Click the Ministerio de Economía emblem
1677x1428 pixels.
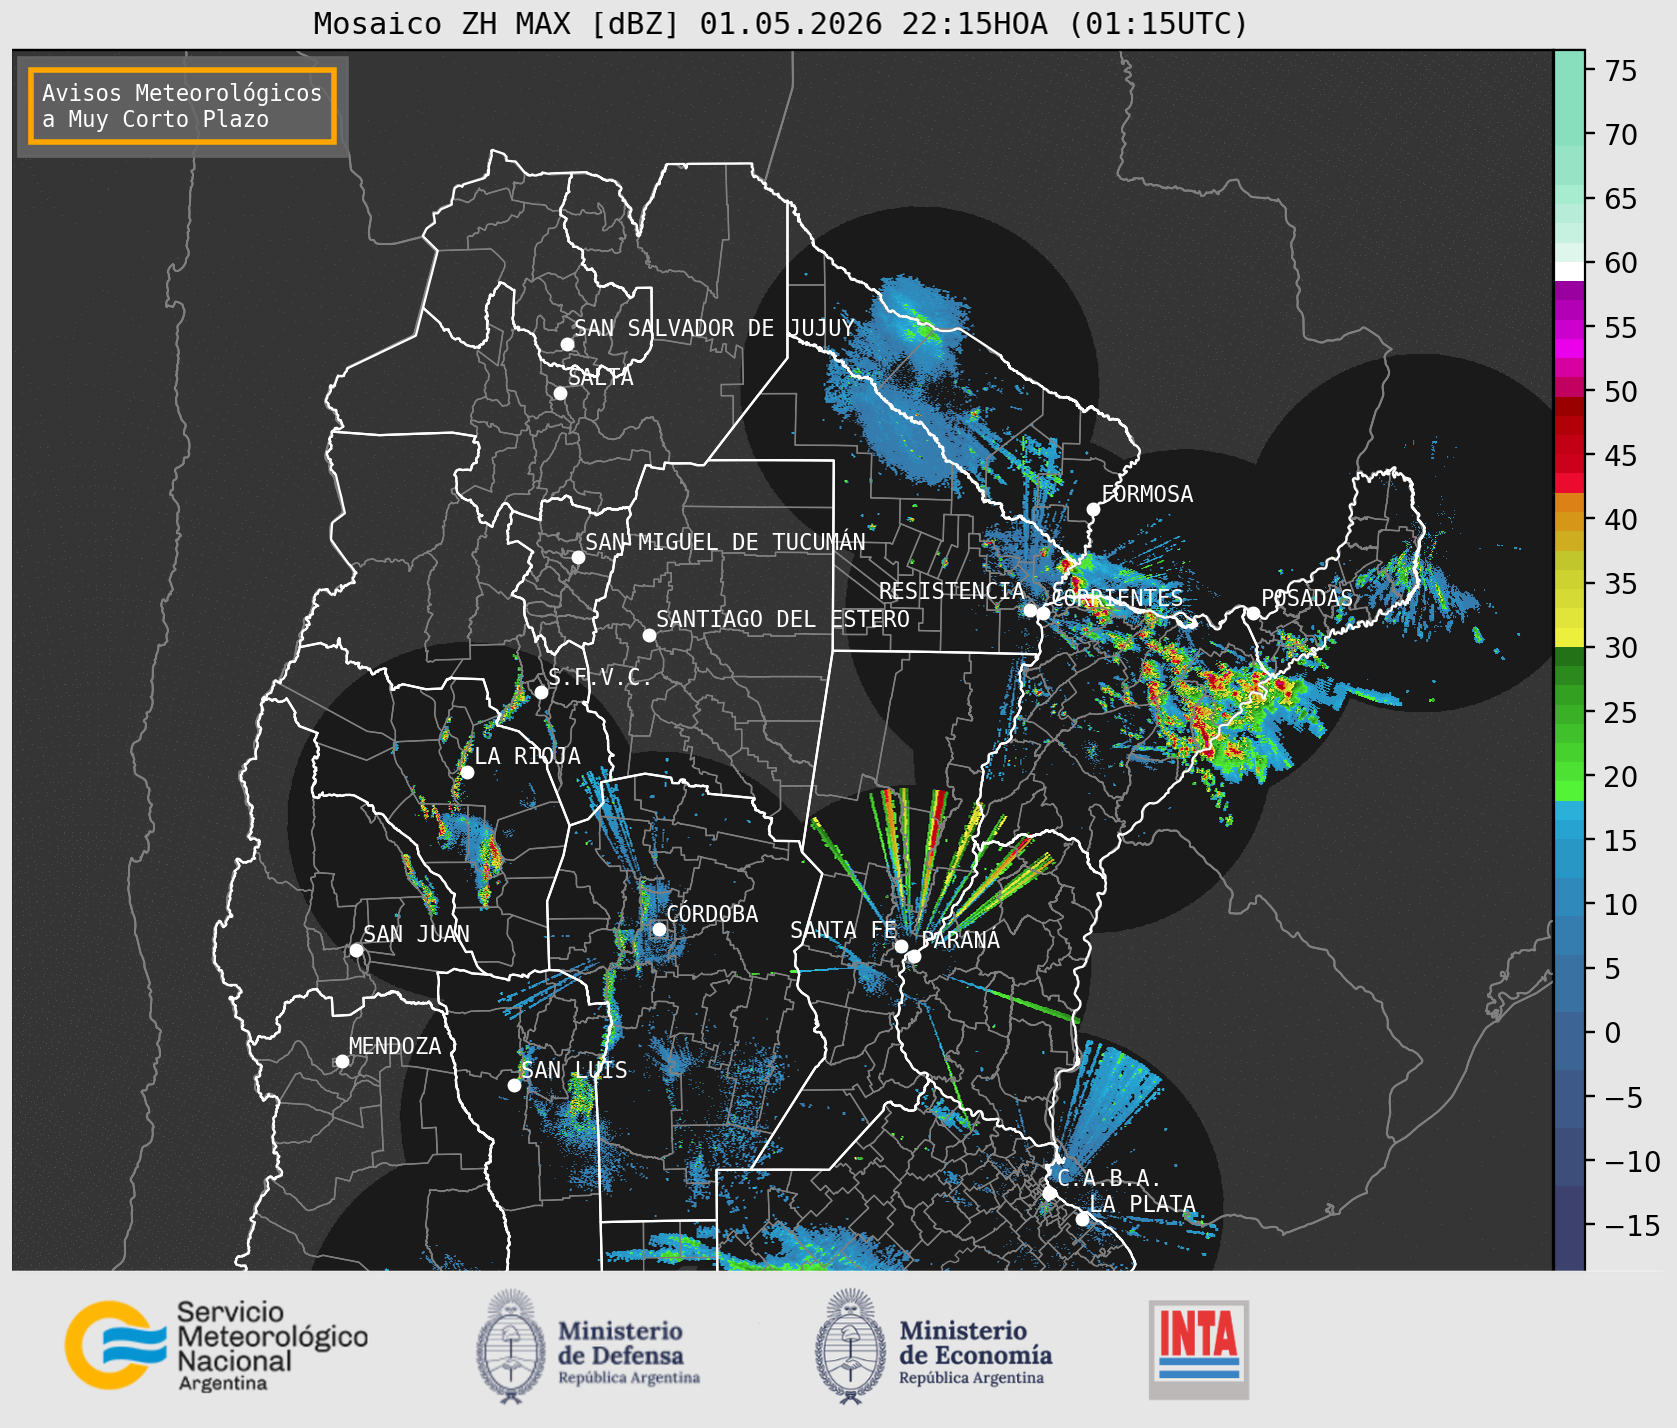tap(851, 1347)
